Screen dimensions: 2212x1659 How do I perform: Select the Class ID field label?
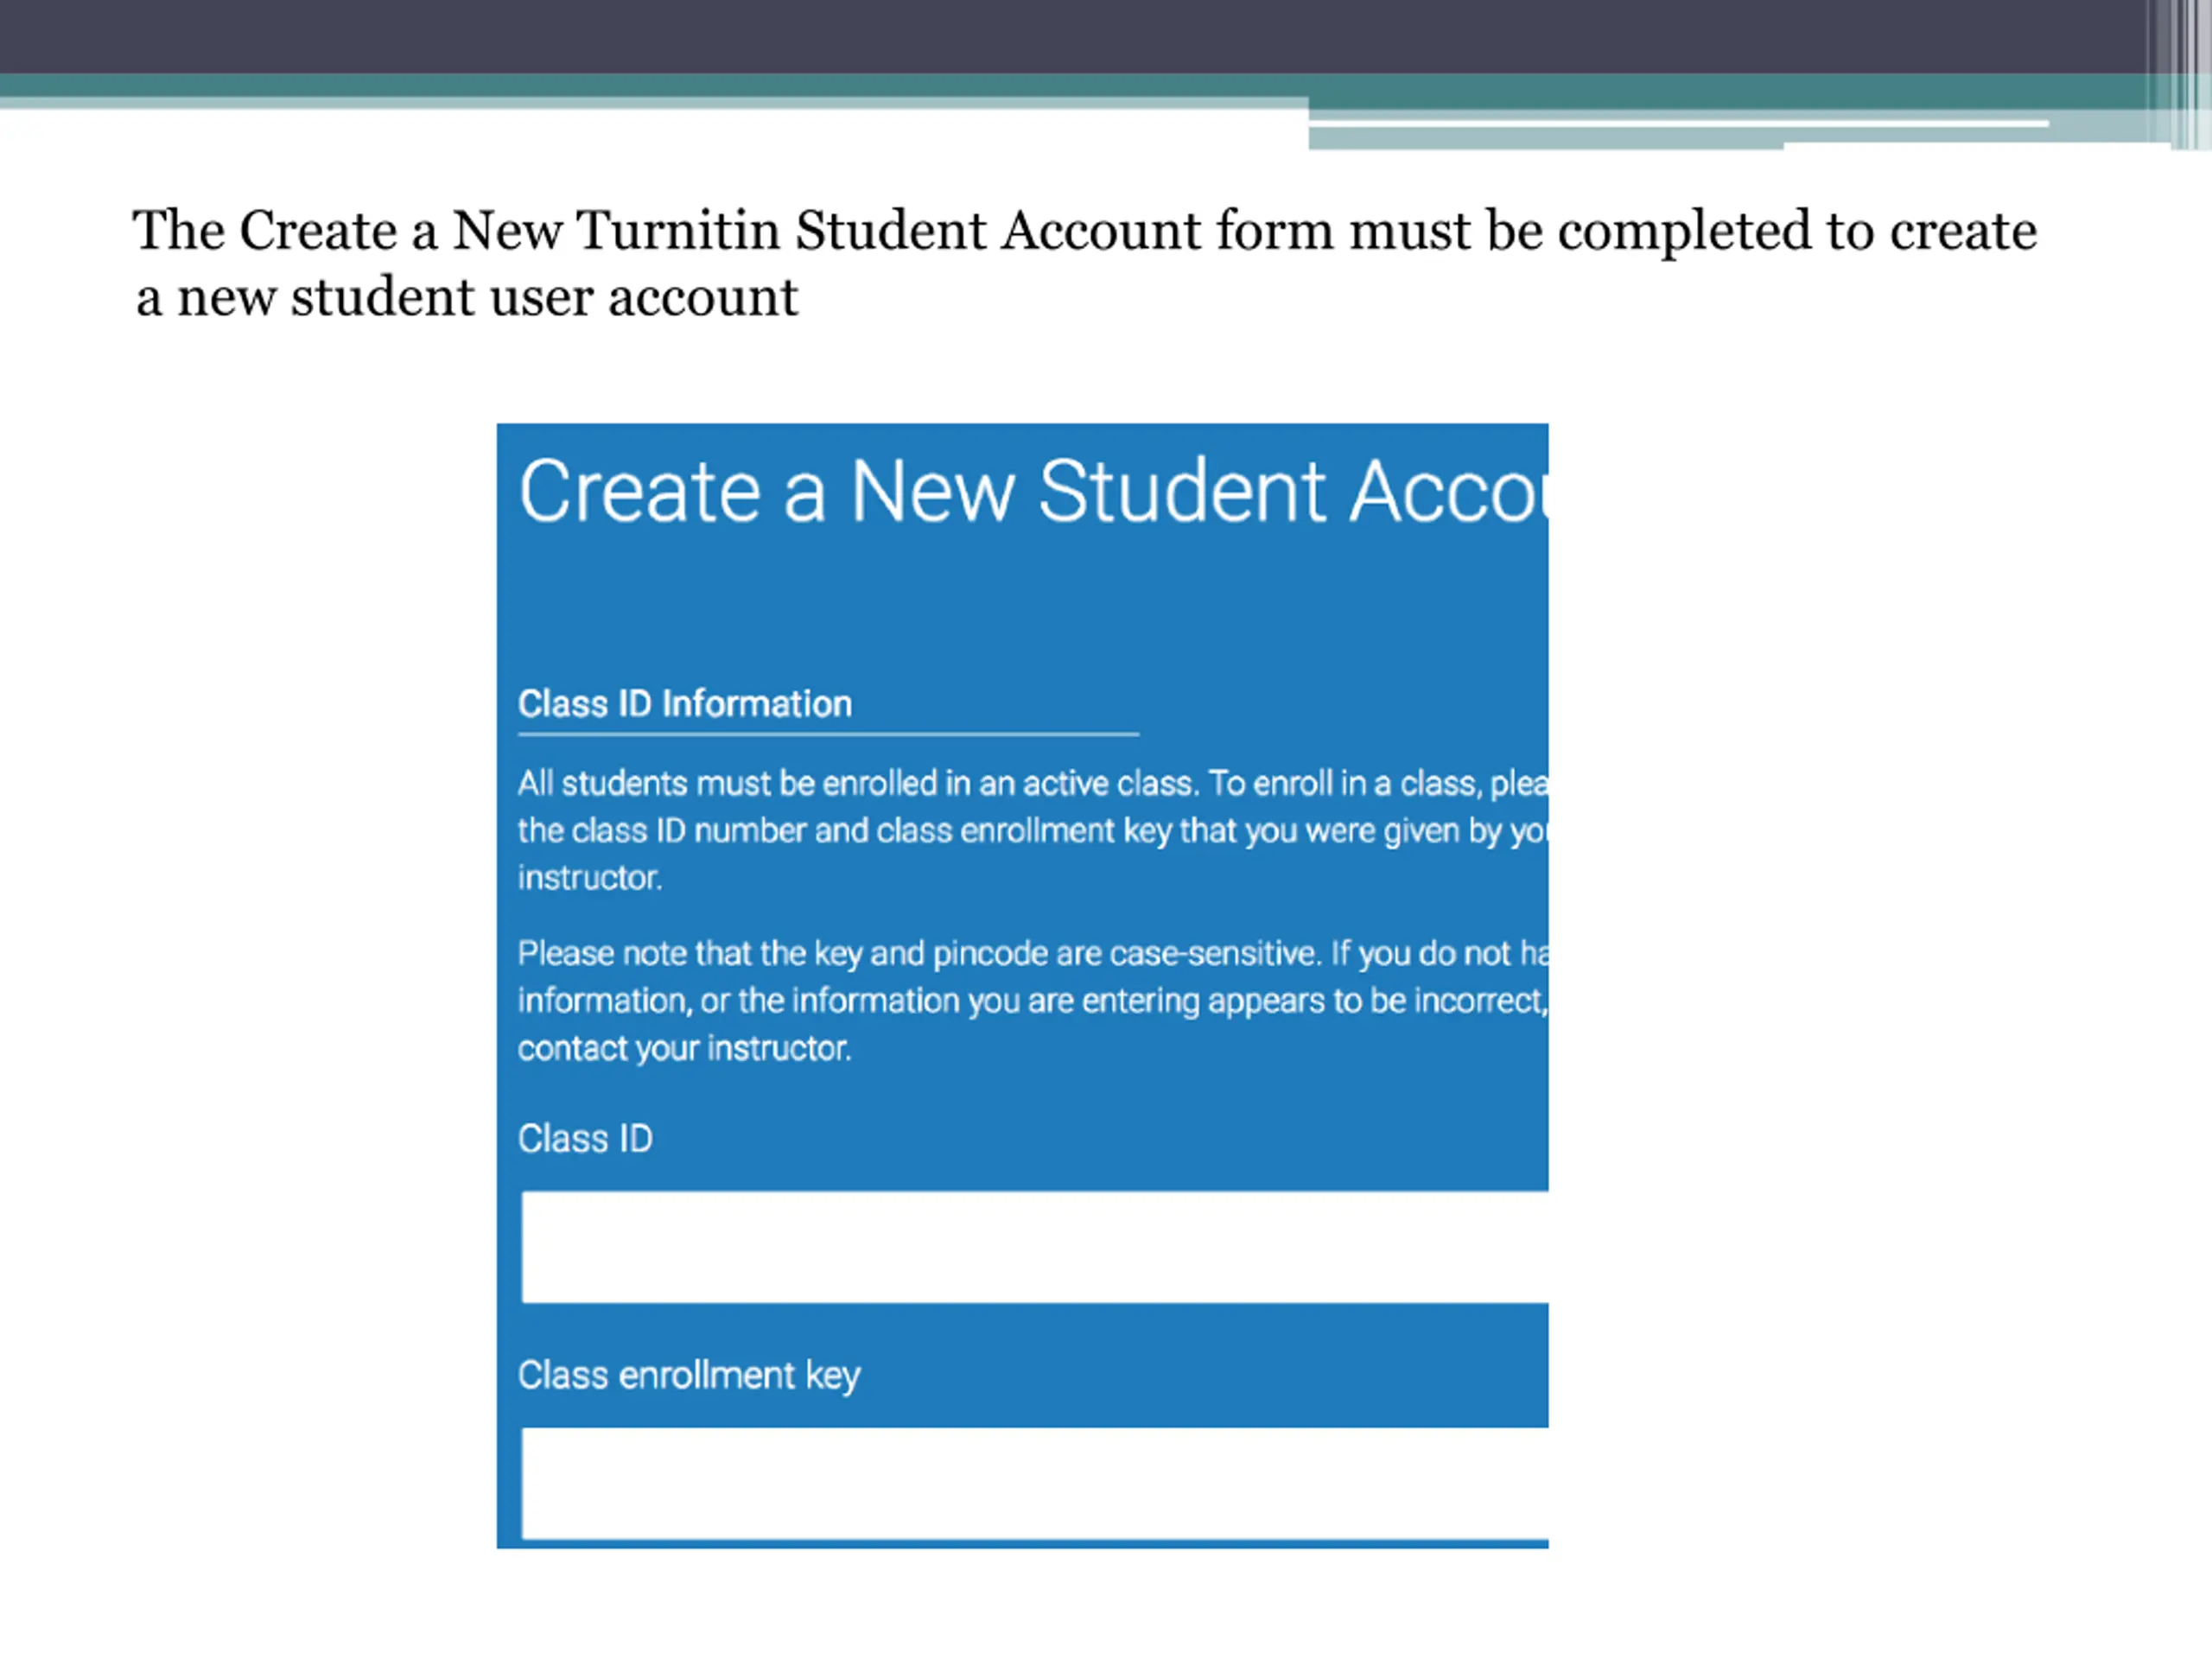click(585, 1139)
